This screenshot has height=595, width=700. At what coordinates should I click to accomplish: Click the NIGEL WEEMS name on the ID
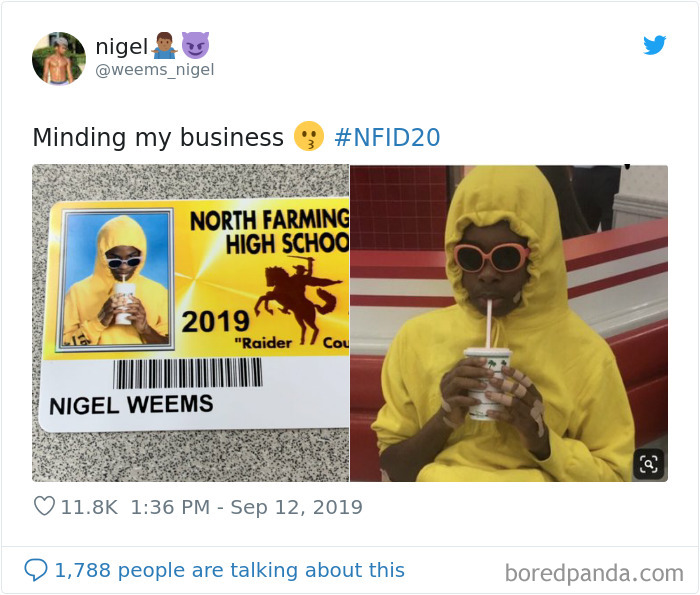[x=131, y=405]
